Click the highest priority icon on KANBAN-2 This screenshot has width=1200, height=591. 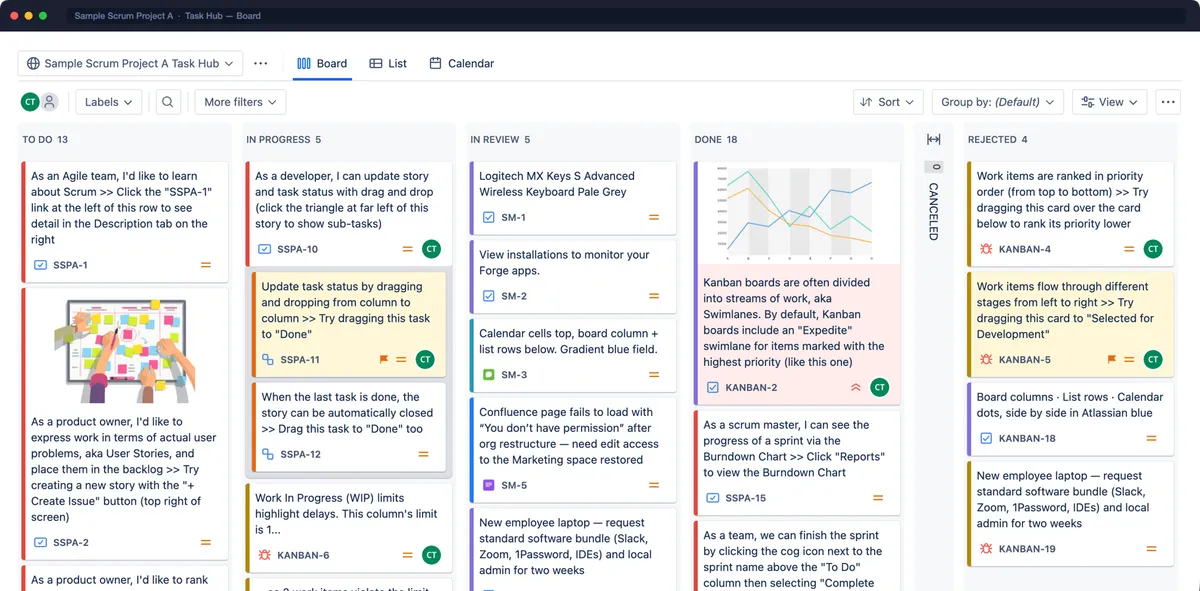856,387
